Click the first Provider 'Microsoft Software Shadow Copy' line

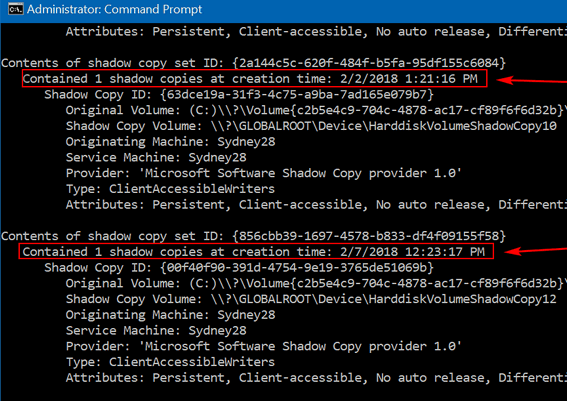click(264, 173)
